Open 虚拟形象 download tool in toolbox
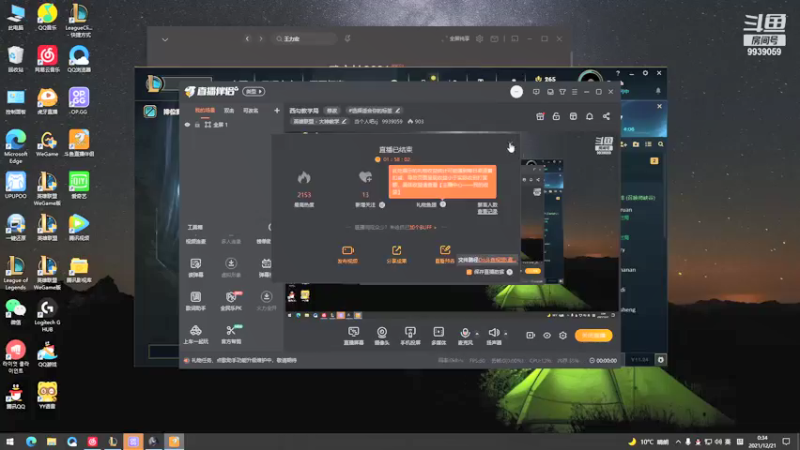Viewport: 800px width, 450px height. (231, 267)
